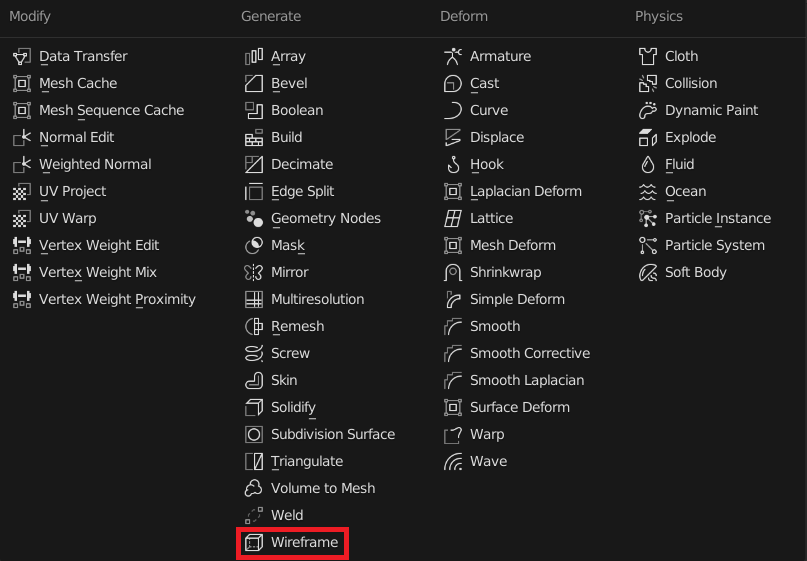Click the Wireframe modifier icon
807x561 pixels.
click(254, 542)
